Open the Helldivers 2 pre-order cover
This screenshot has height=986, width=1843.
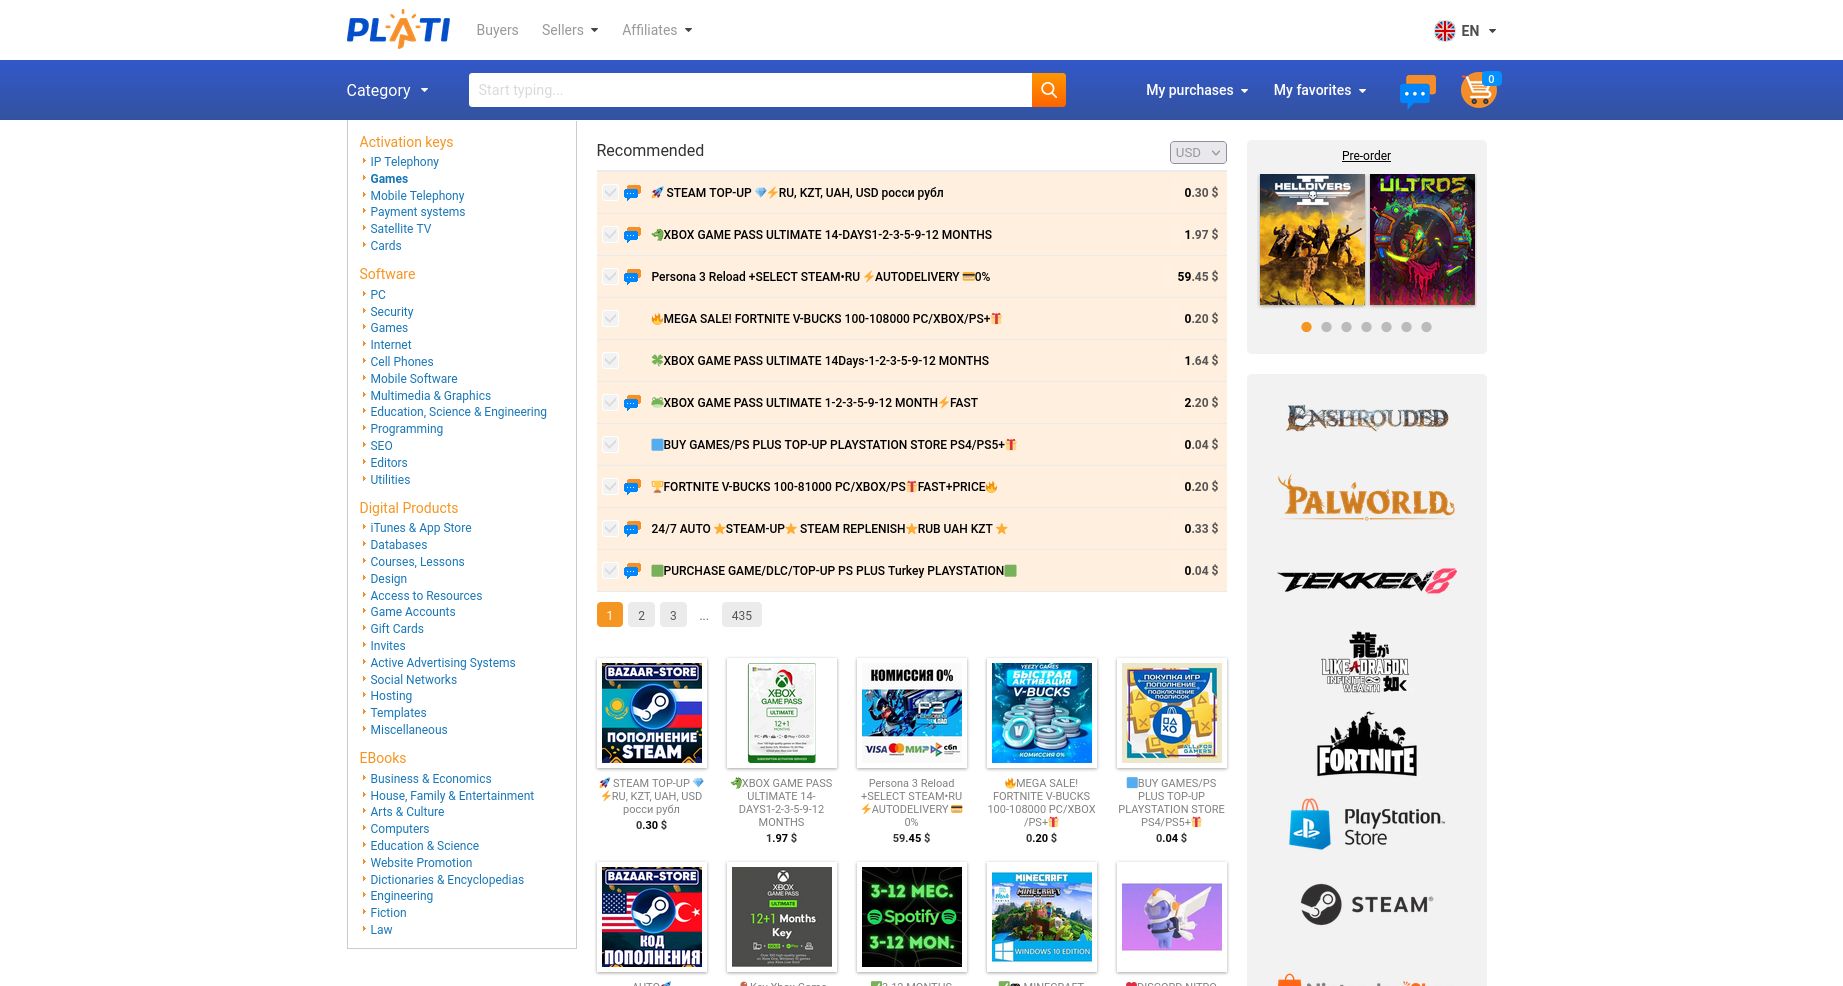(1312, 240)
